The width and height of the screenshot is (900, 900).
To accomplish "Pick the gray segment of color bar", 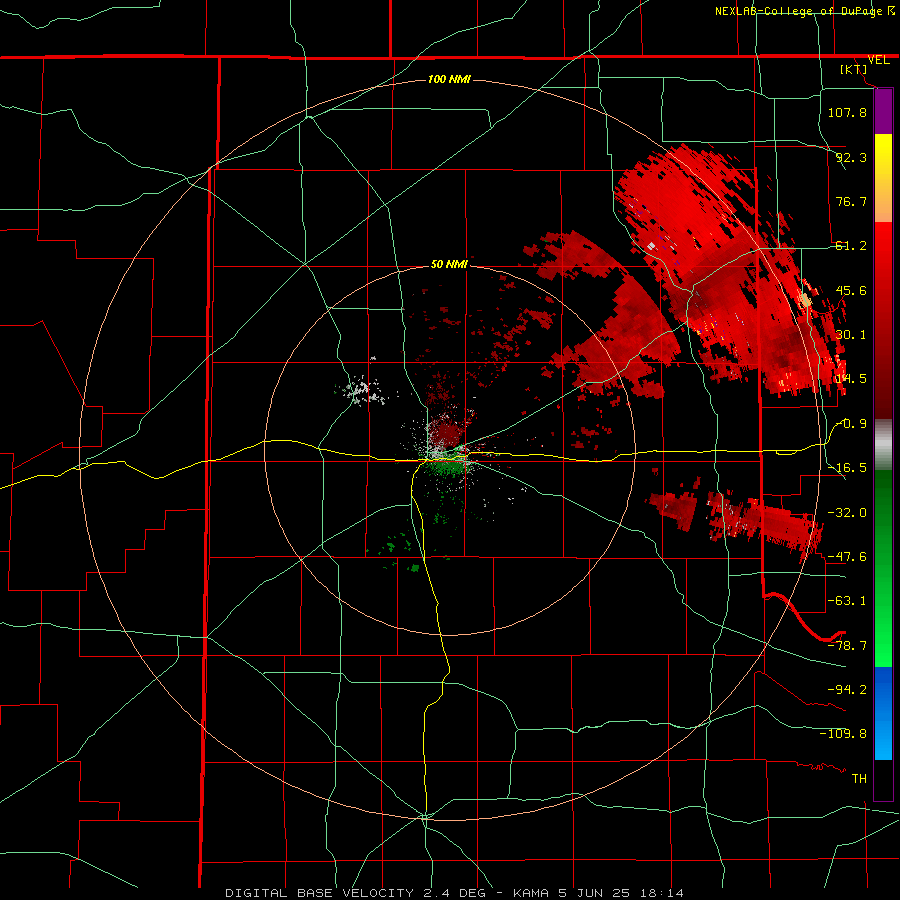I will pyautogui.click(x=883, y=445).
